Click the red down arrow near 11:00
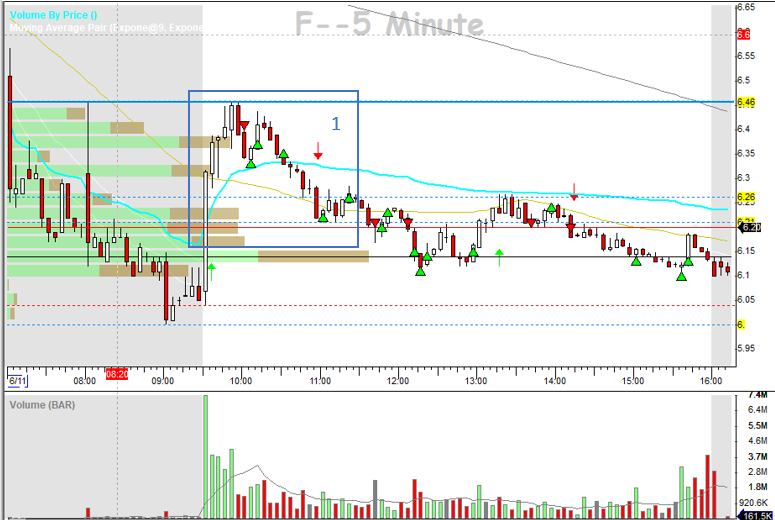Image resolution: width=775 pixels, height=520 pixels. point(317,151)
